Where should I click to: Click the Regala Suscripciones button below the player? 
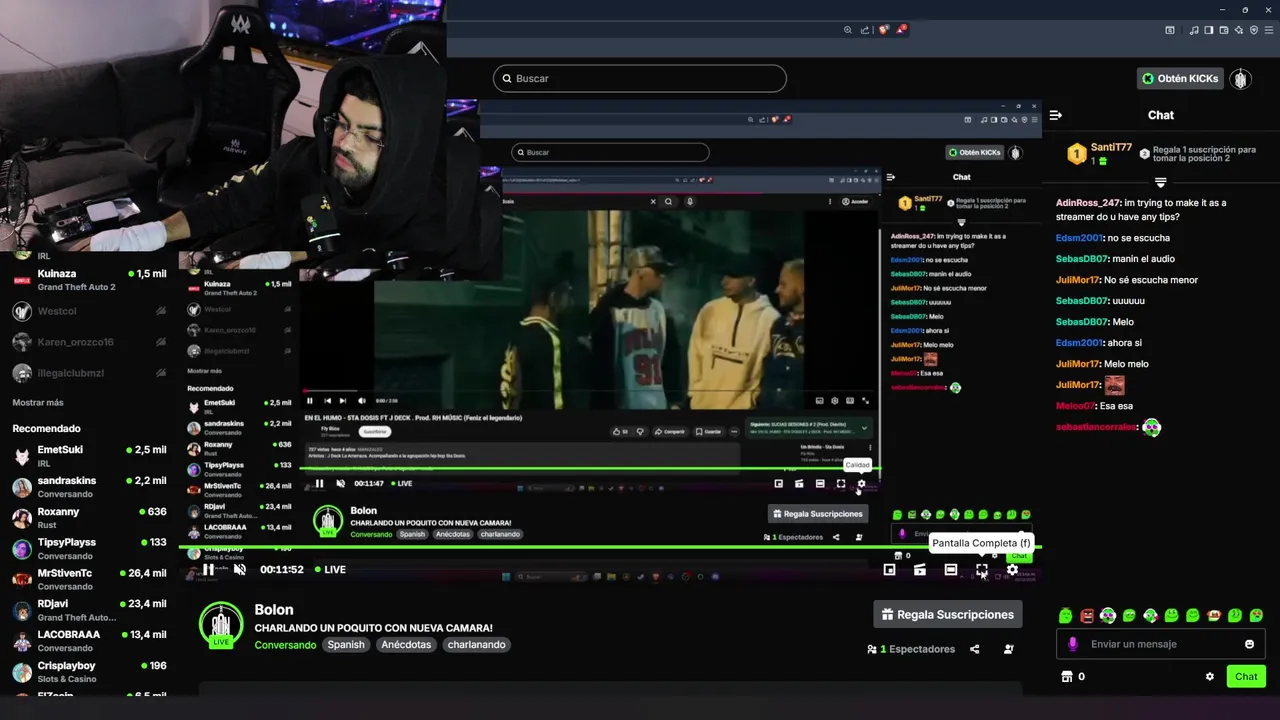pyautogui.click(x=948, y=614)
